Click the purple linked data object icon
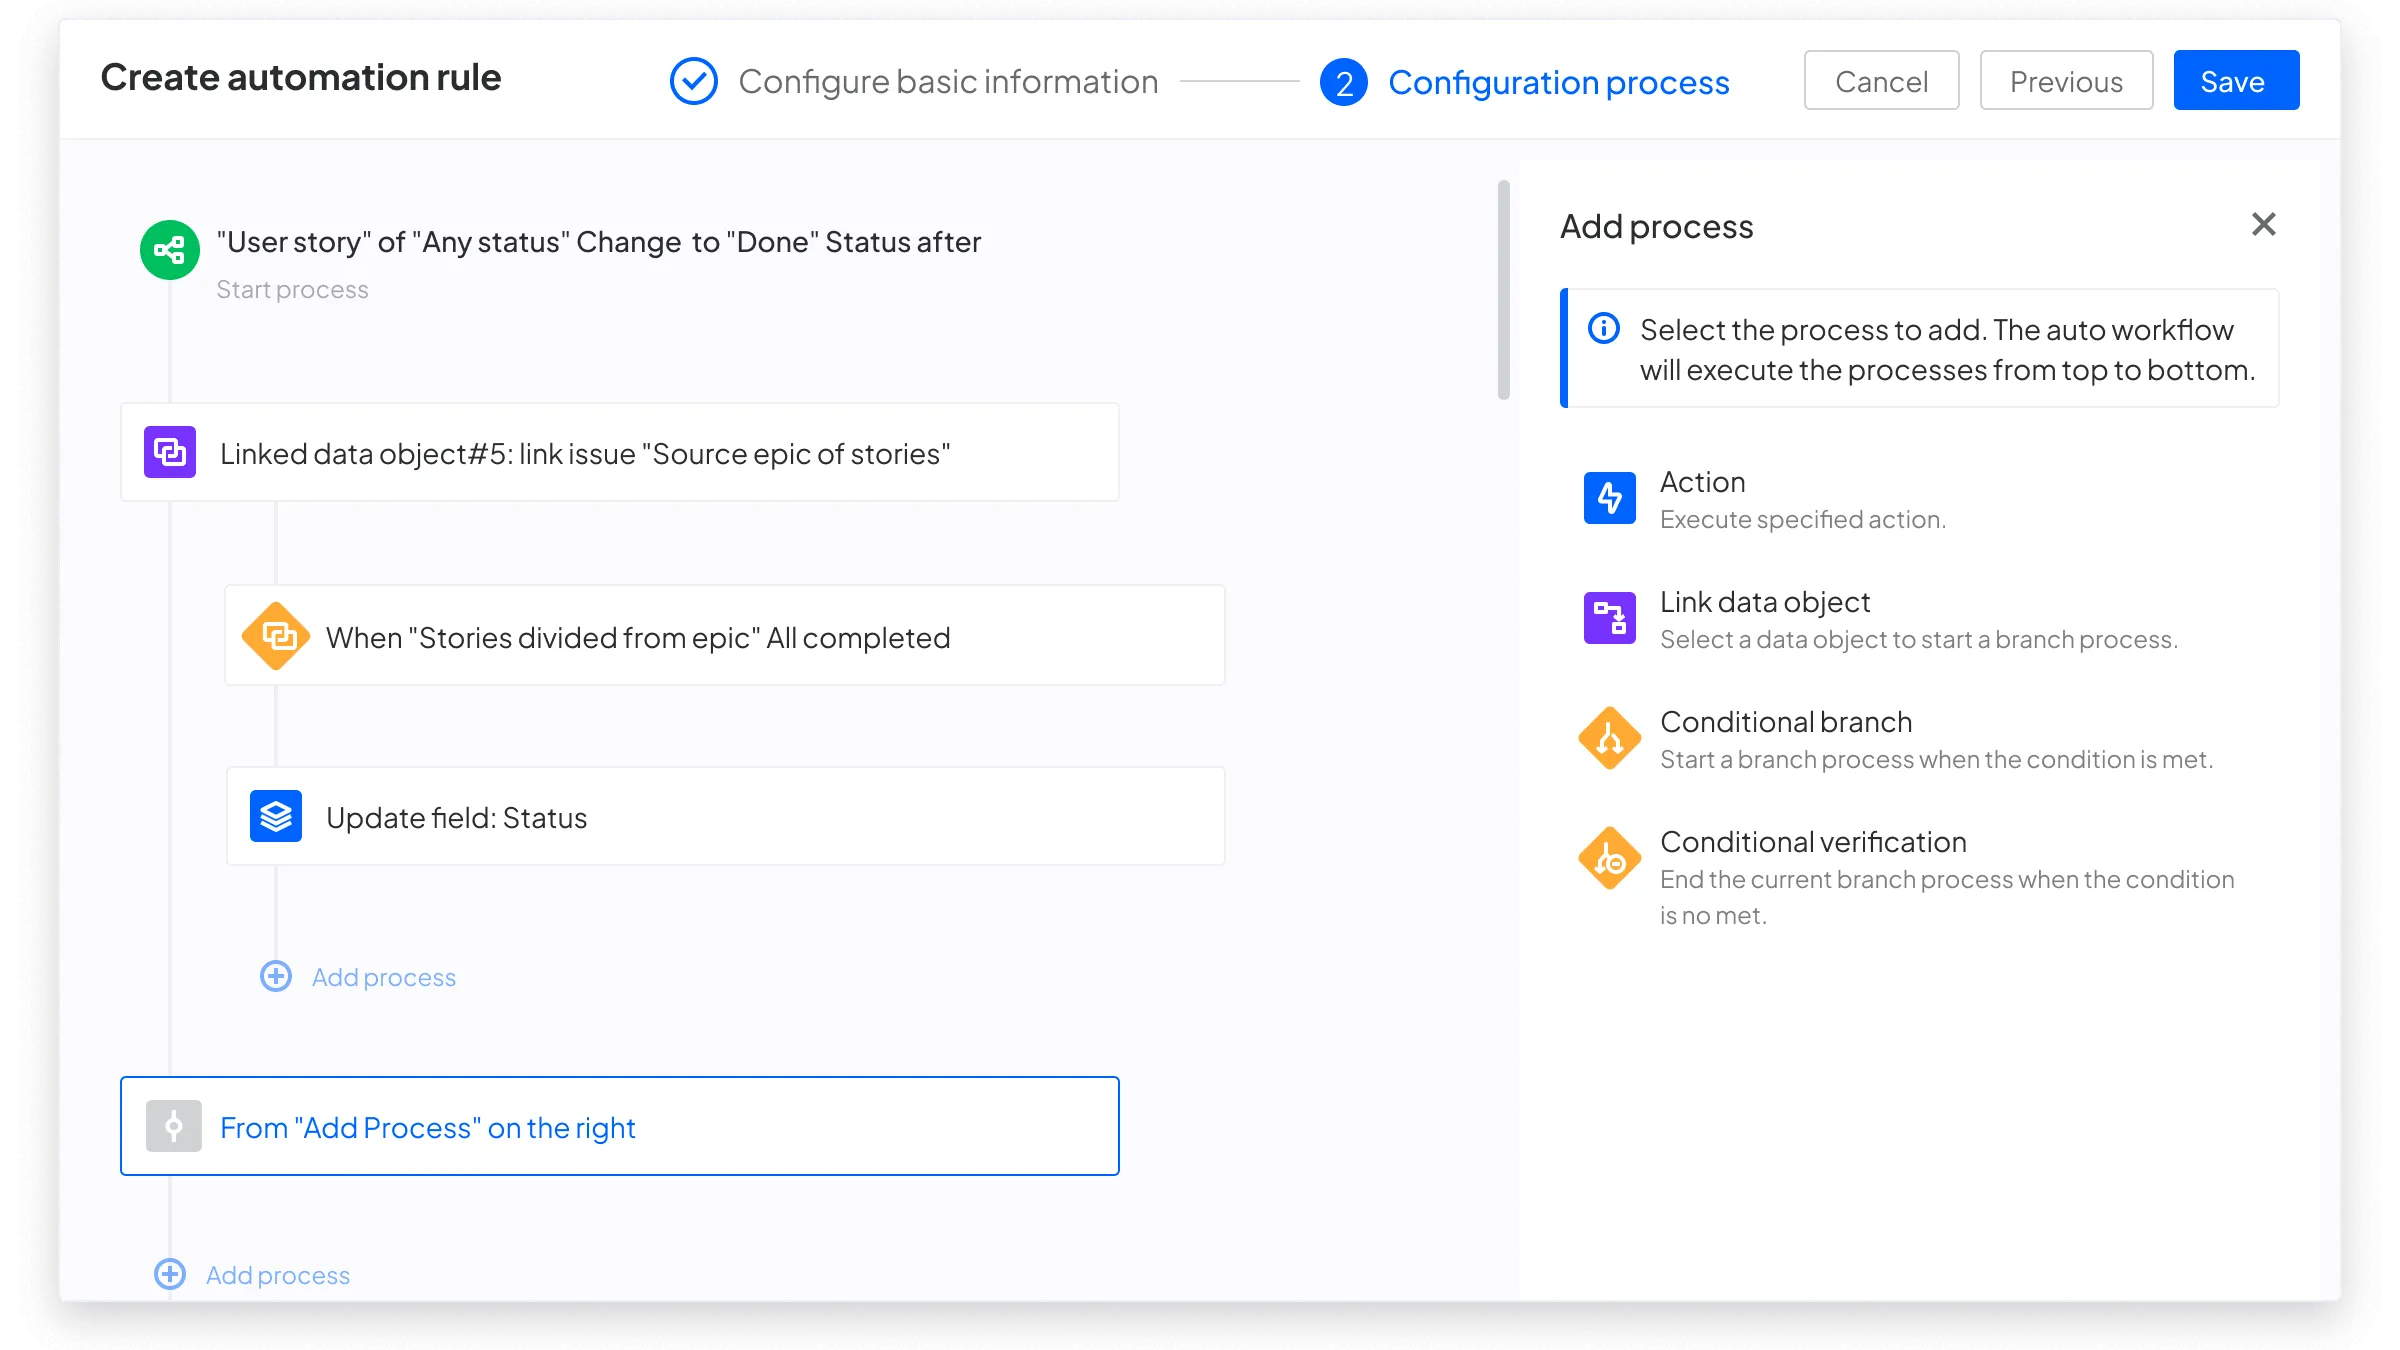2400x1350 pixels. (x=169, y=452)
